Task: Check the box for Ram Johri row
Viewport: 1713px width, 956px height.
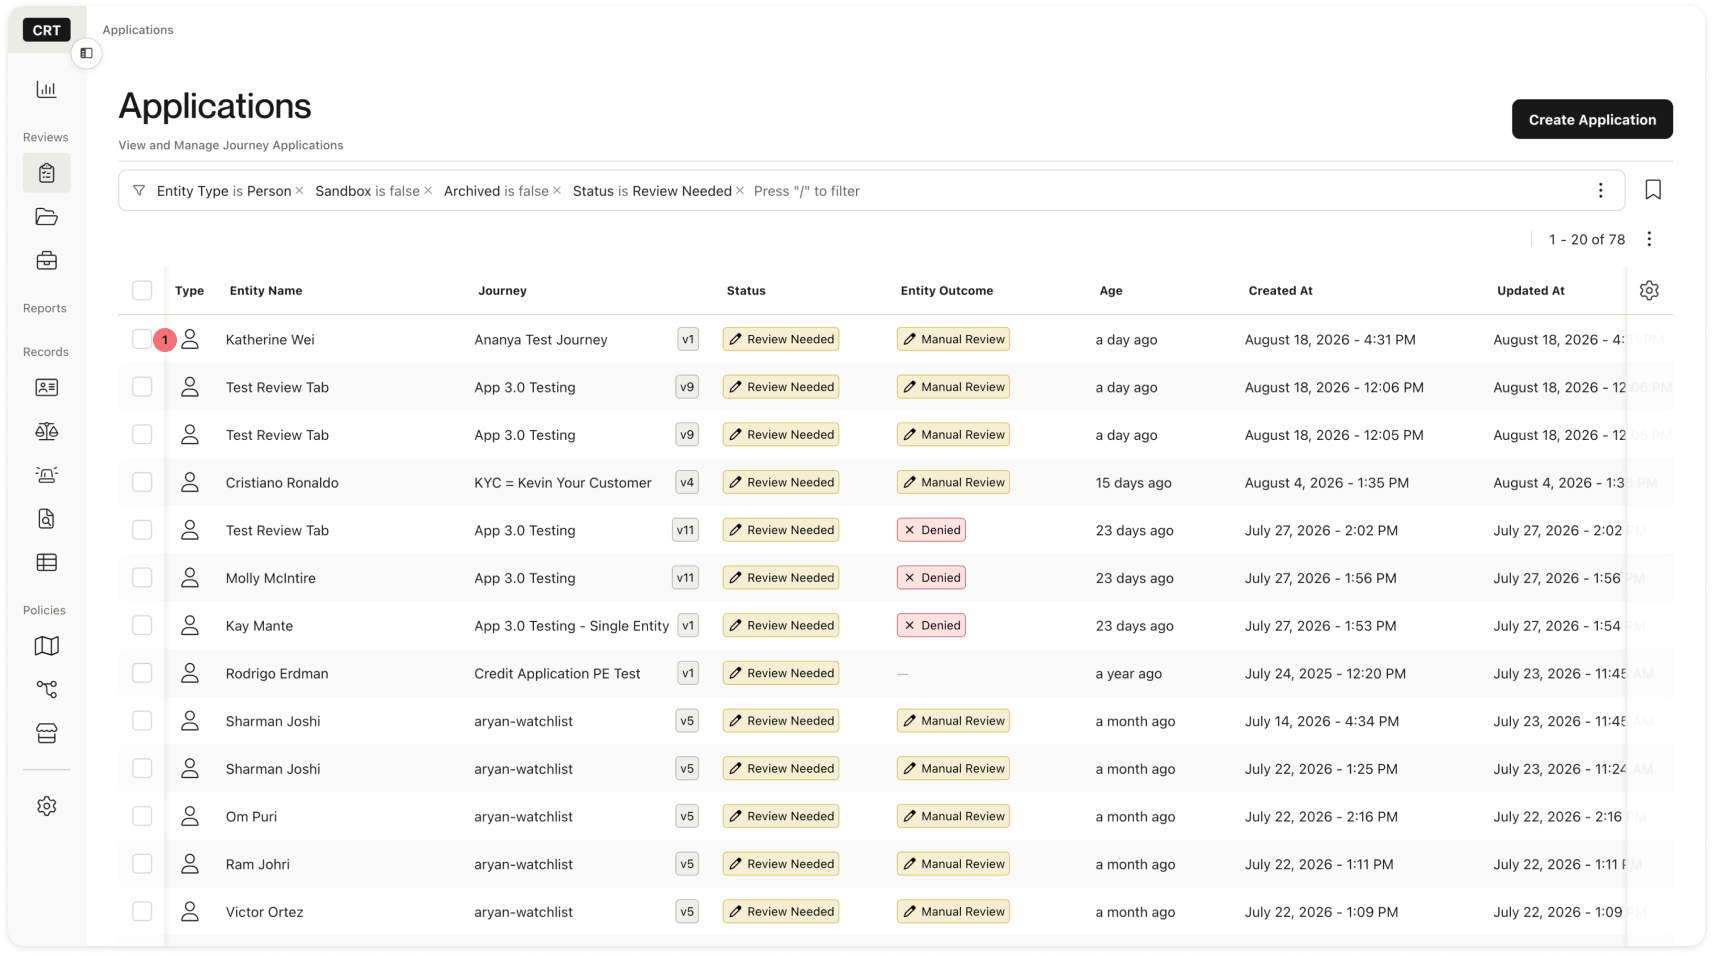Action: (x=142, y=864)
